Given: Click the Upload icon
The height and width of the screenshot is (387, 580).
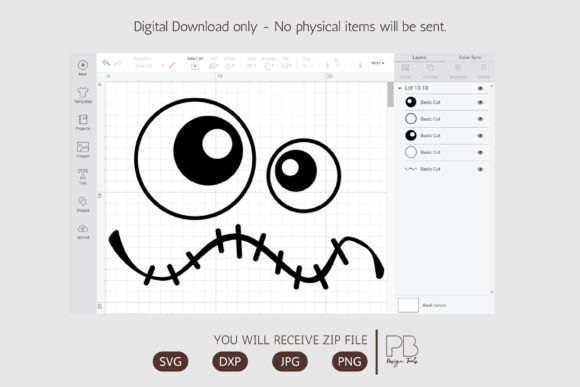Looking at the screenshot, I should point(82,228).
